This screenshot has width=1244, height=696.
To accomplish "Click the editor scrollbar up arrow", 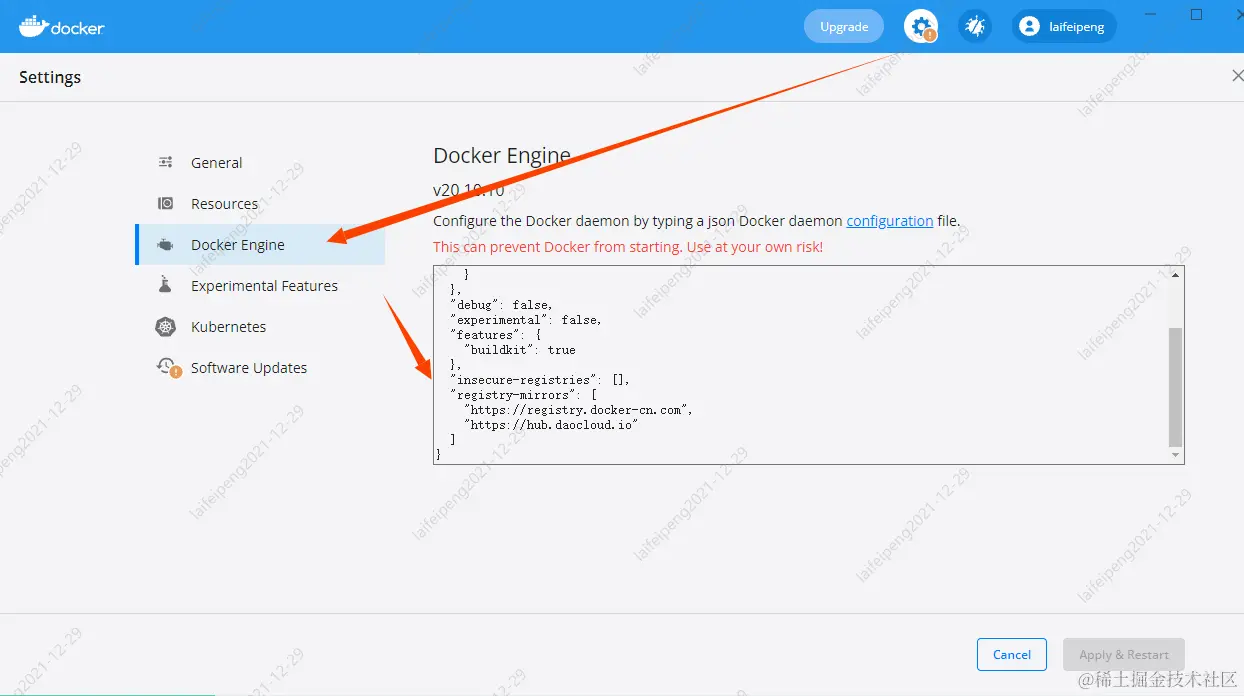I will (1176, 274).
